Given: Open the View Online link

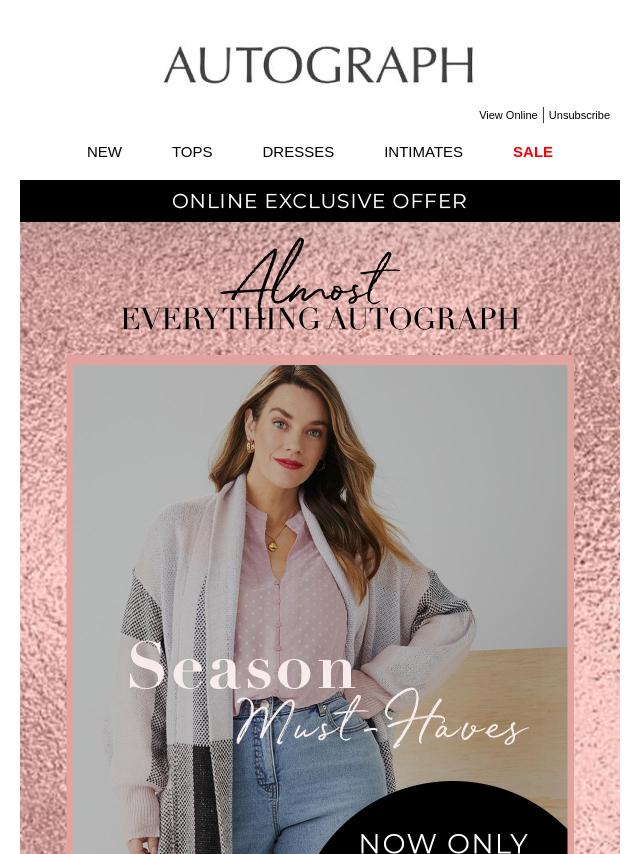Looking at the screenshot, I should click(x=508, y=115).
